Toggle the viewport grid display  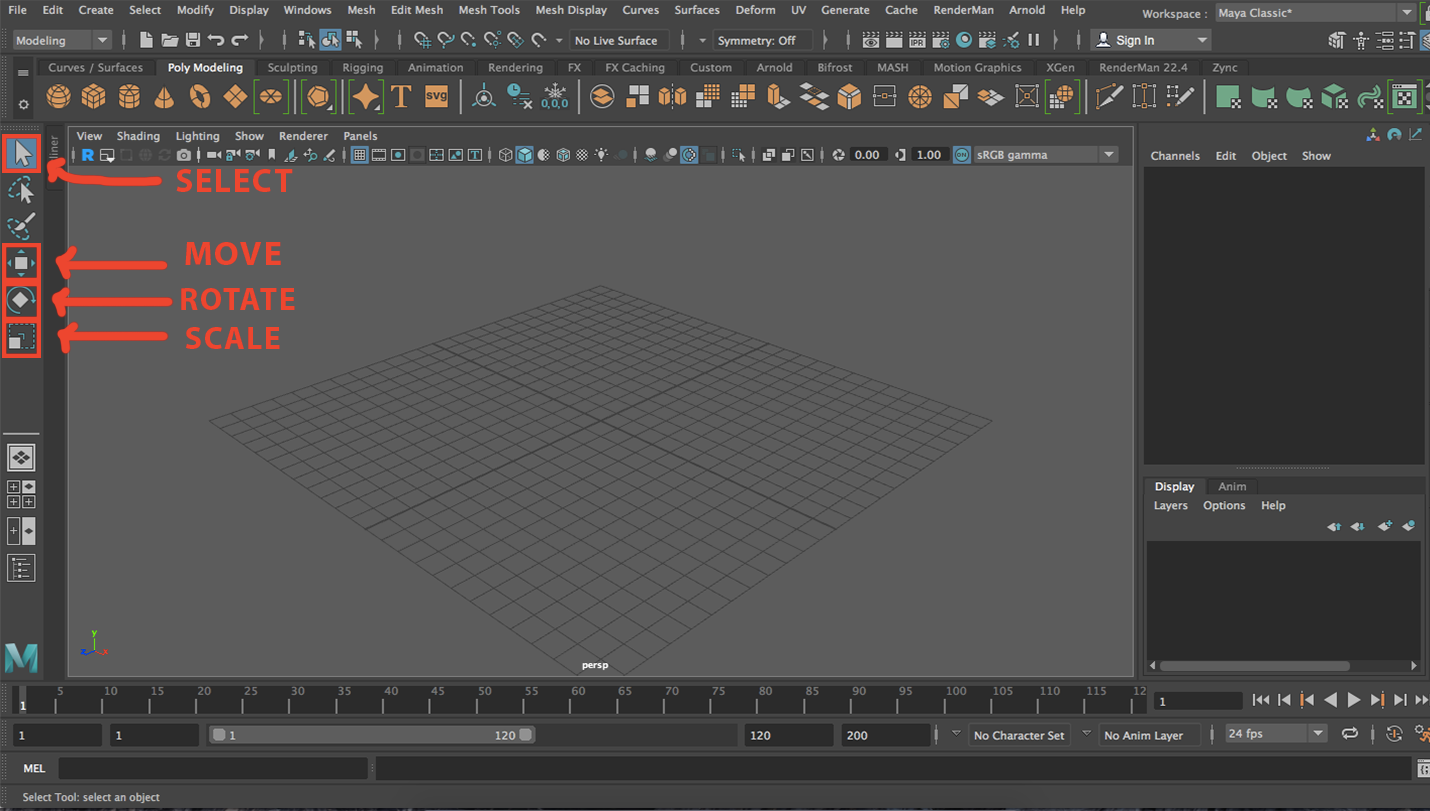click(360, 155)
